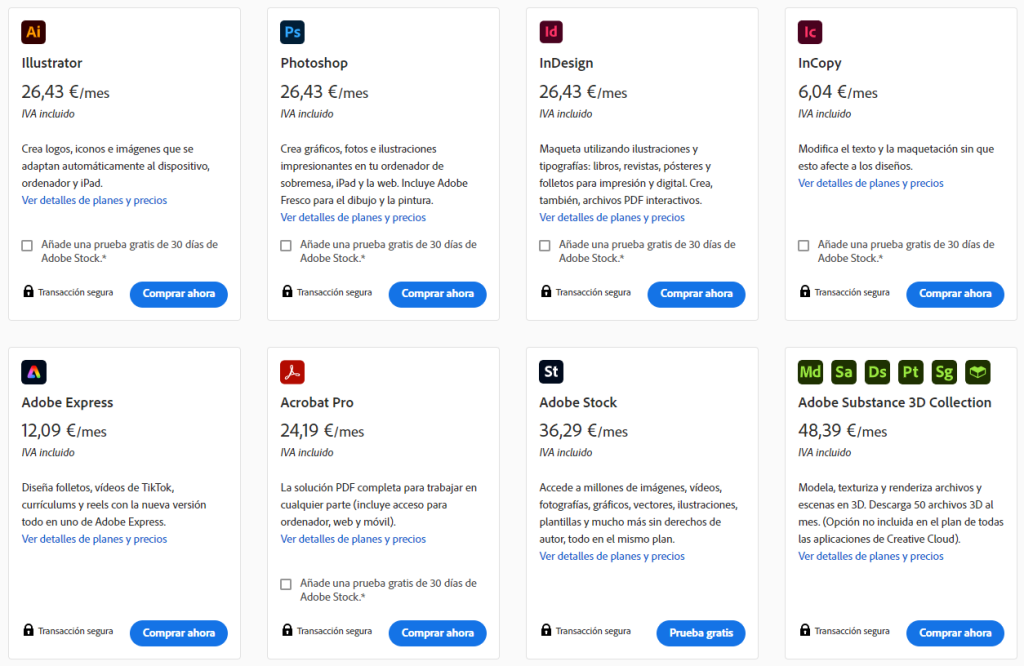Click the Adobe Express logo icon
1024x666 pixels.
point(34,372)
